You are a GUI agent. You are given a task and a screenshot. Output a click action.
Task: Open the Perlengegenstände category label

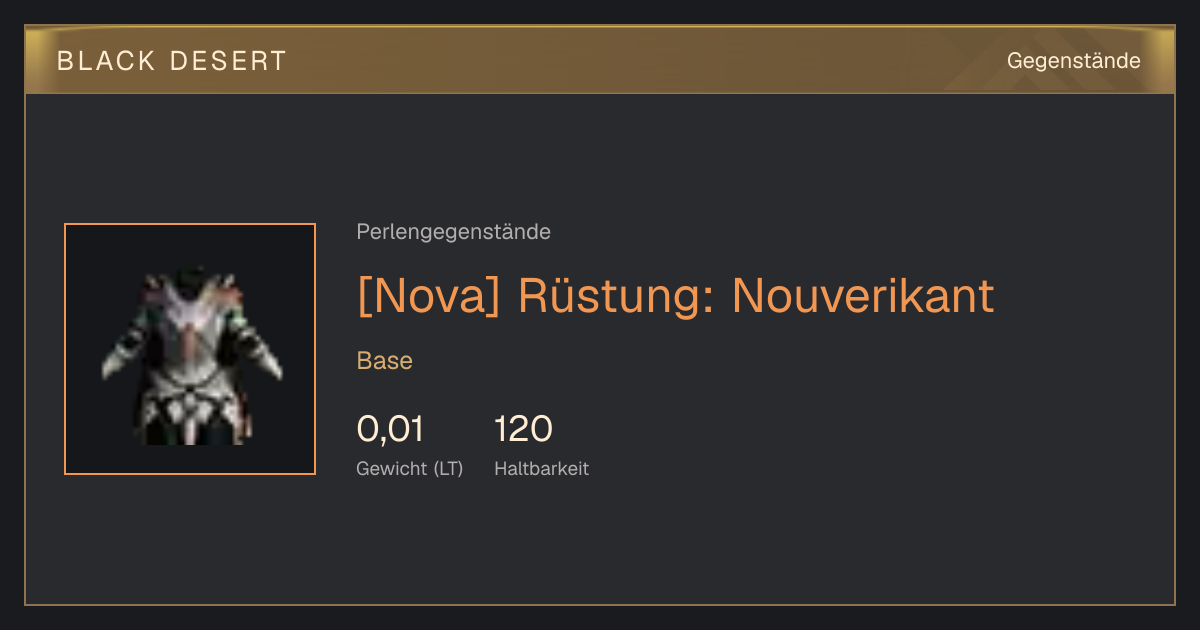pos(453,232)
